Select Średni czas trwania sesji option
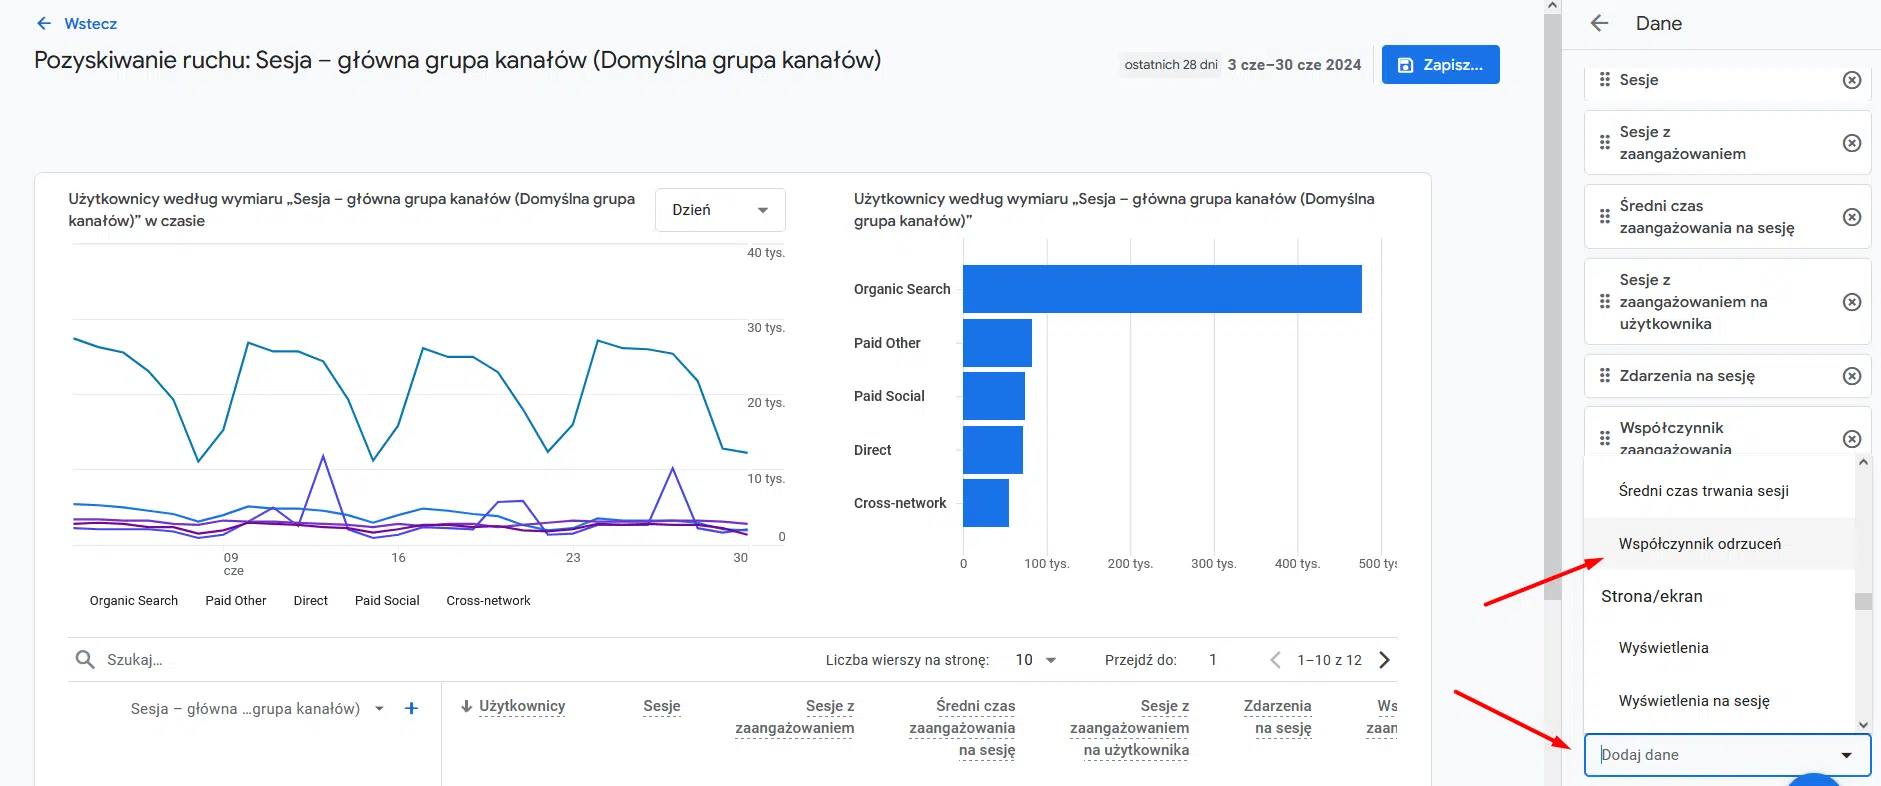The image size is (1881, 786). (x=1719, y=491)
